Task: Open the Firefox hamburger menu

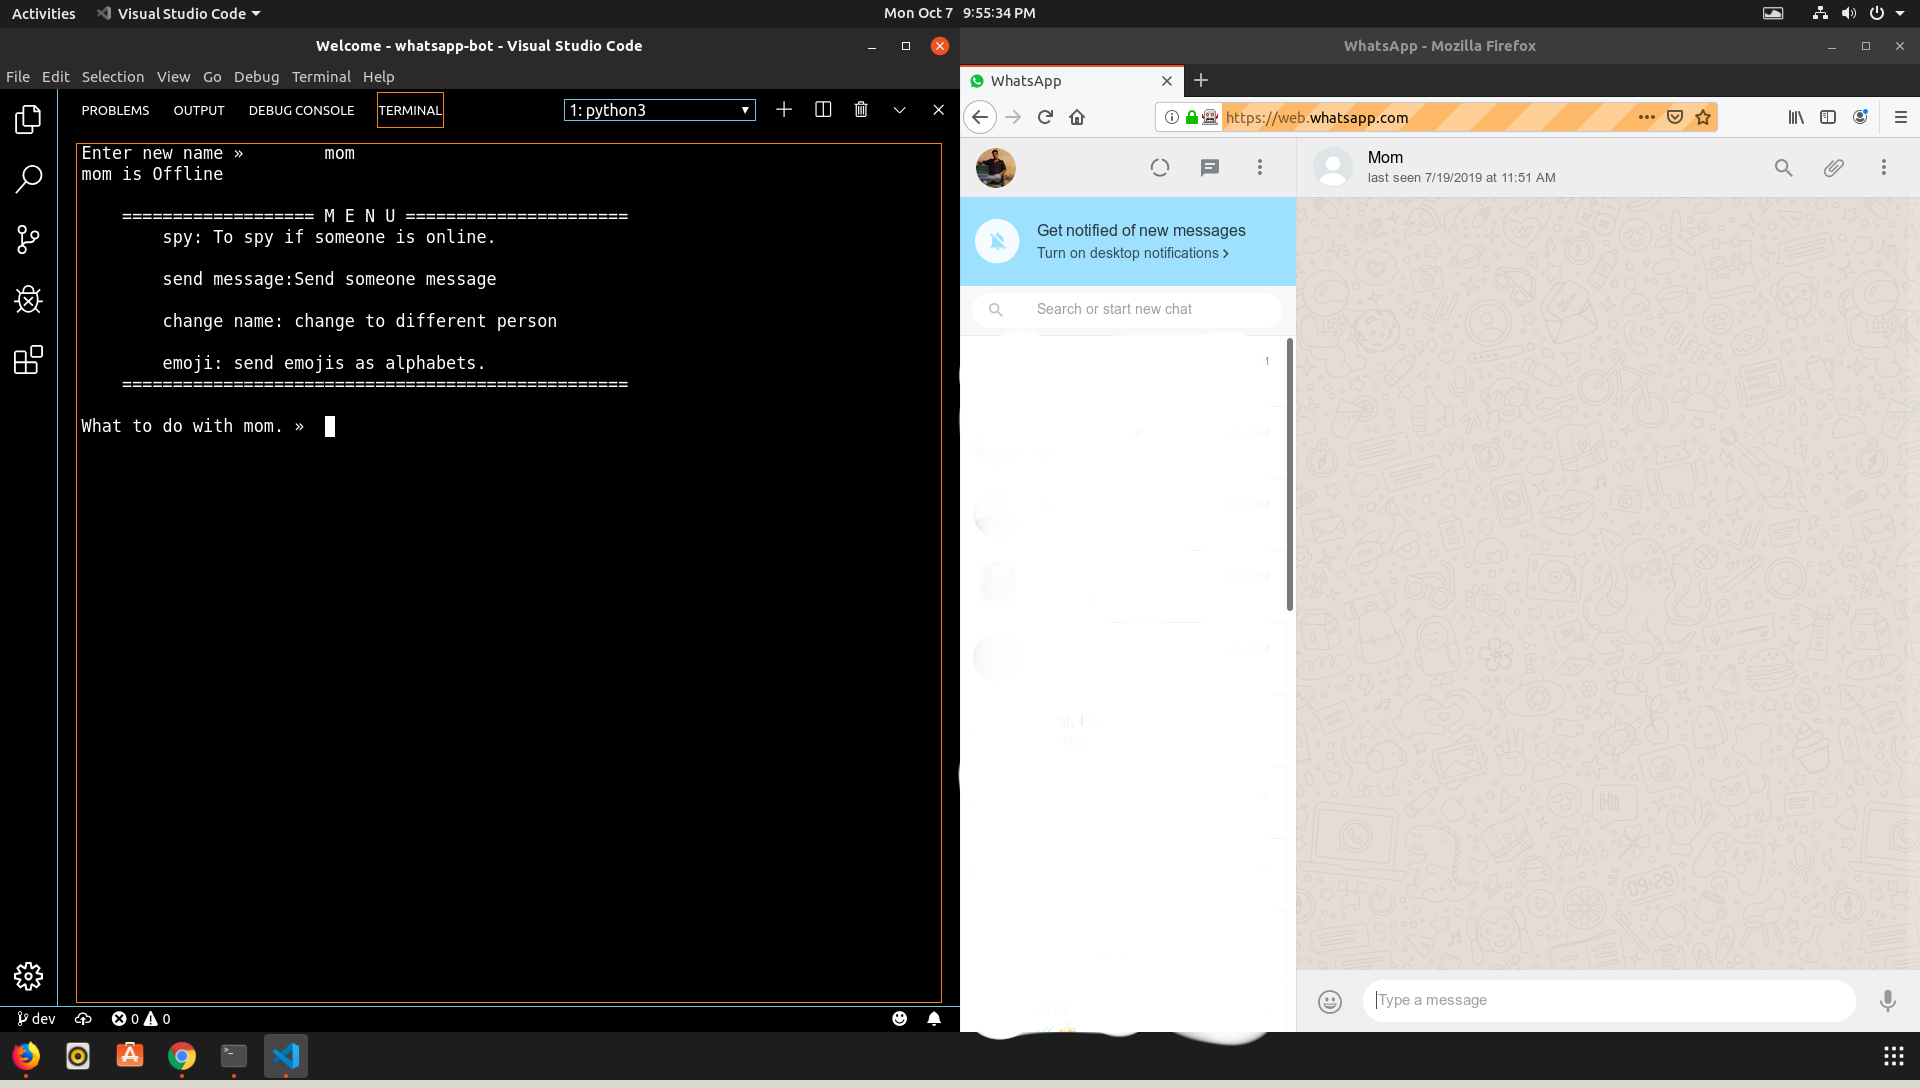Action: pyautogui.click(x=1901, y=117)
